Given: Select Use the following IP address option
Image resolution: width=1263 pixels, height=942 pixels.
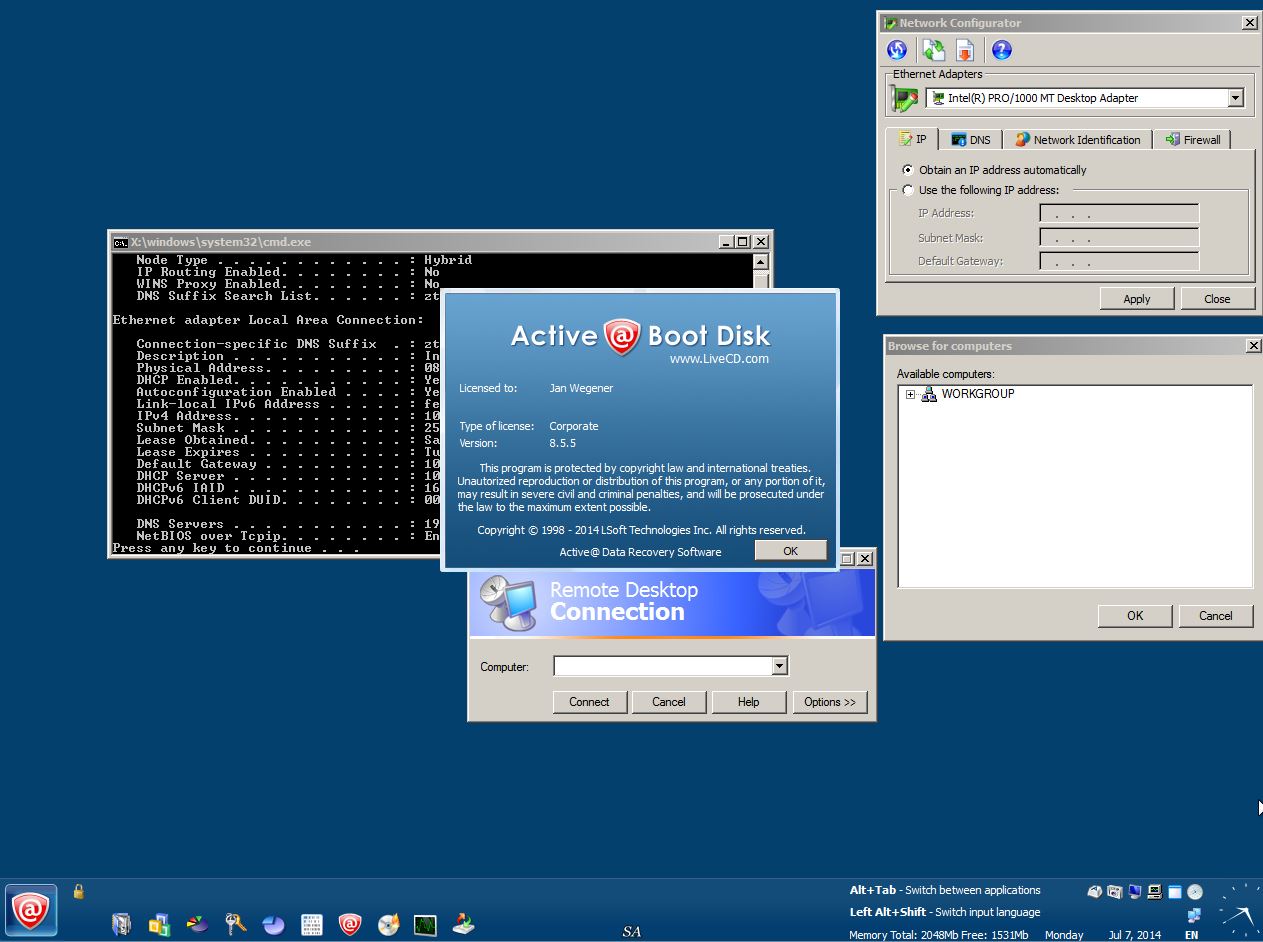Looking at the screenshot, I should coord(908,190).
